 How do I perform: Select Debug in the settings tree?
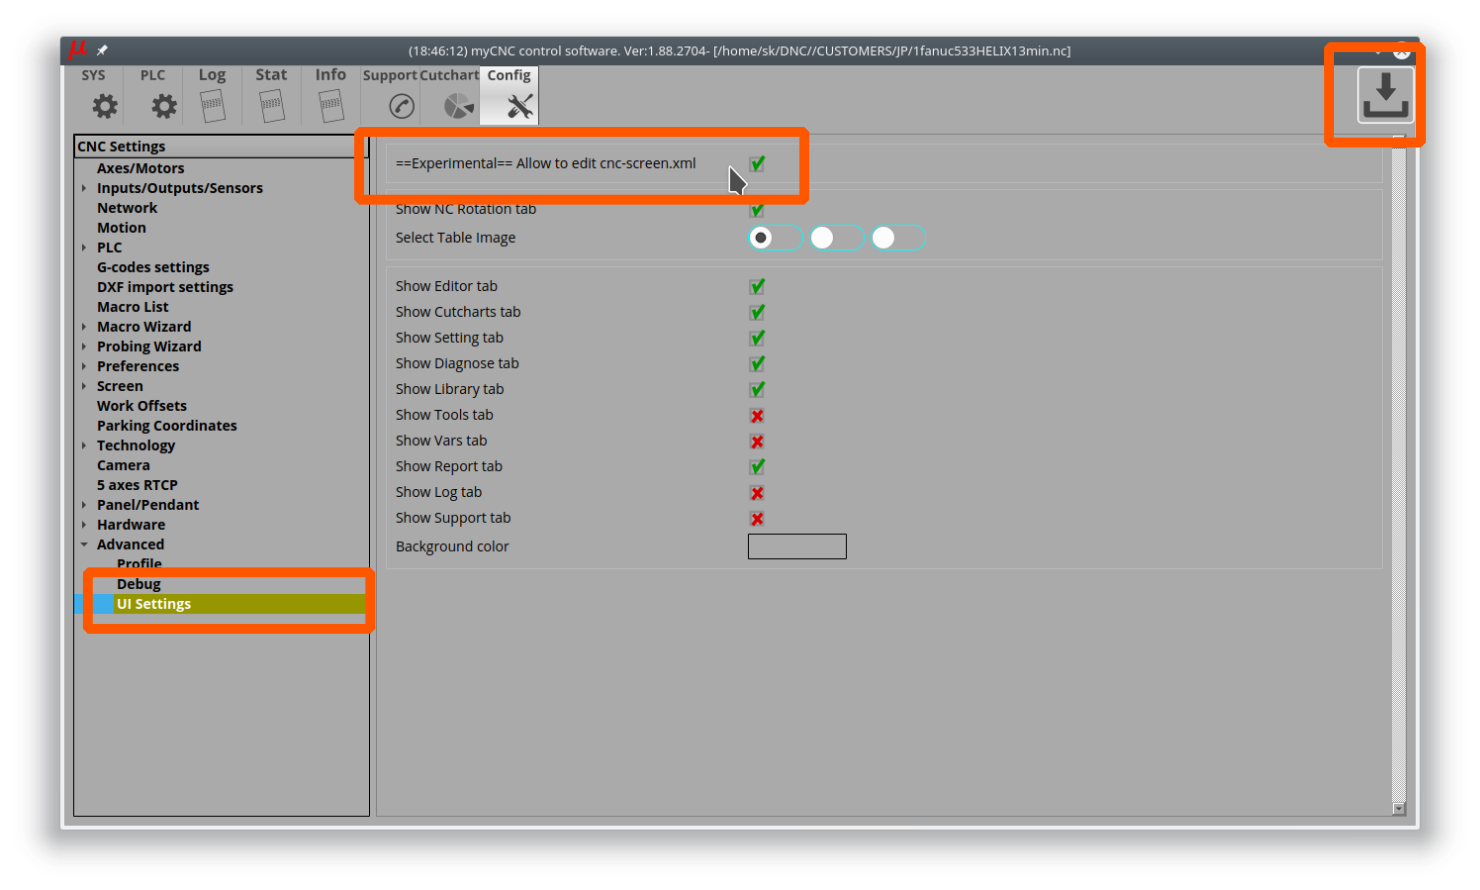pyautogui.click(x=139, y=584)
